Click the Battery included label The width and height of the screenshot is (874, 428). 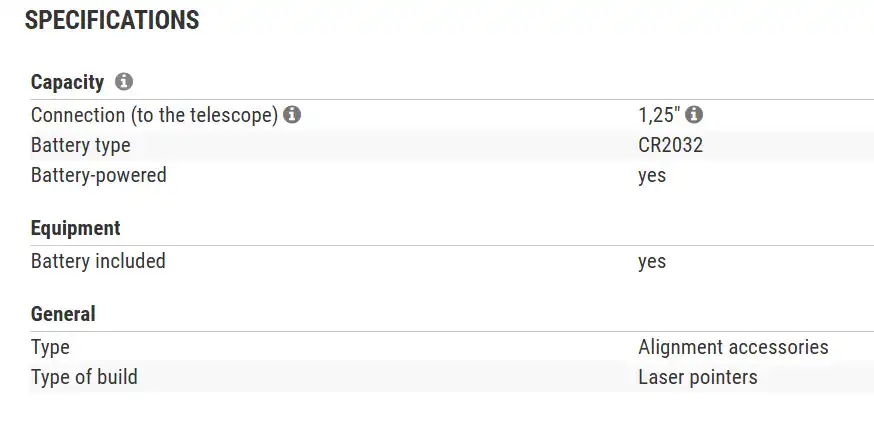coord(98,261)
